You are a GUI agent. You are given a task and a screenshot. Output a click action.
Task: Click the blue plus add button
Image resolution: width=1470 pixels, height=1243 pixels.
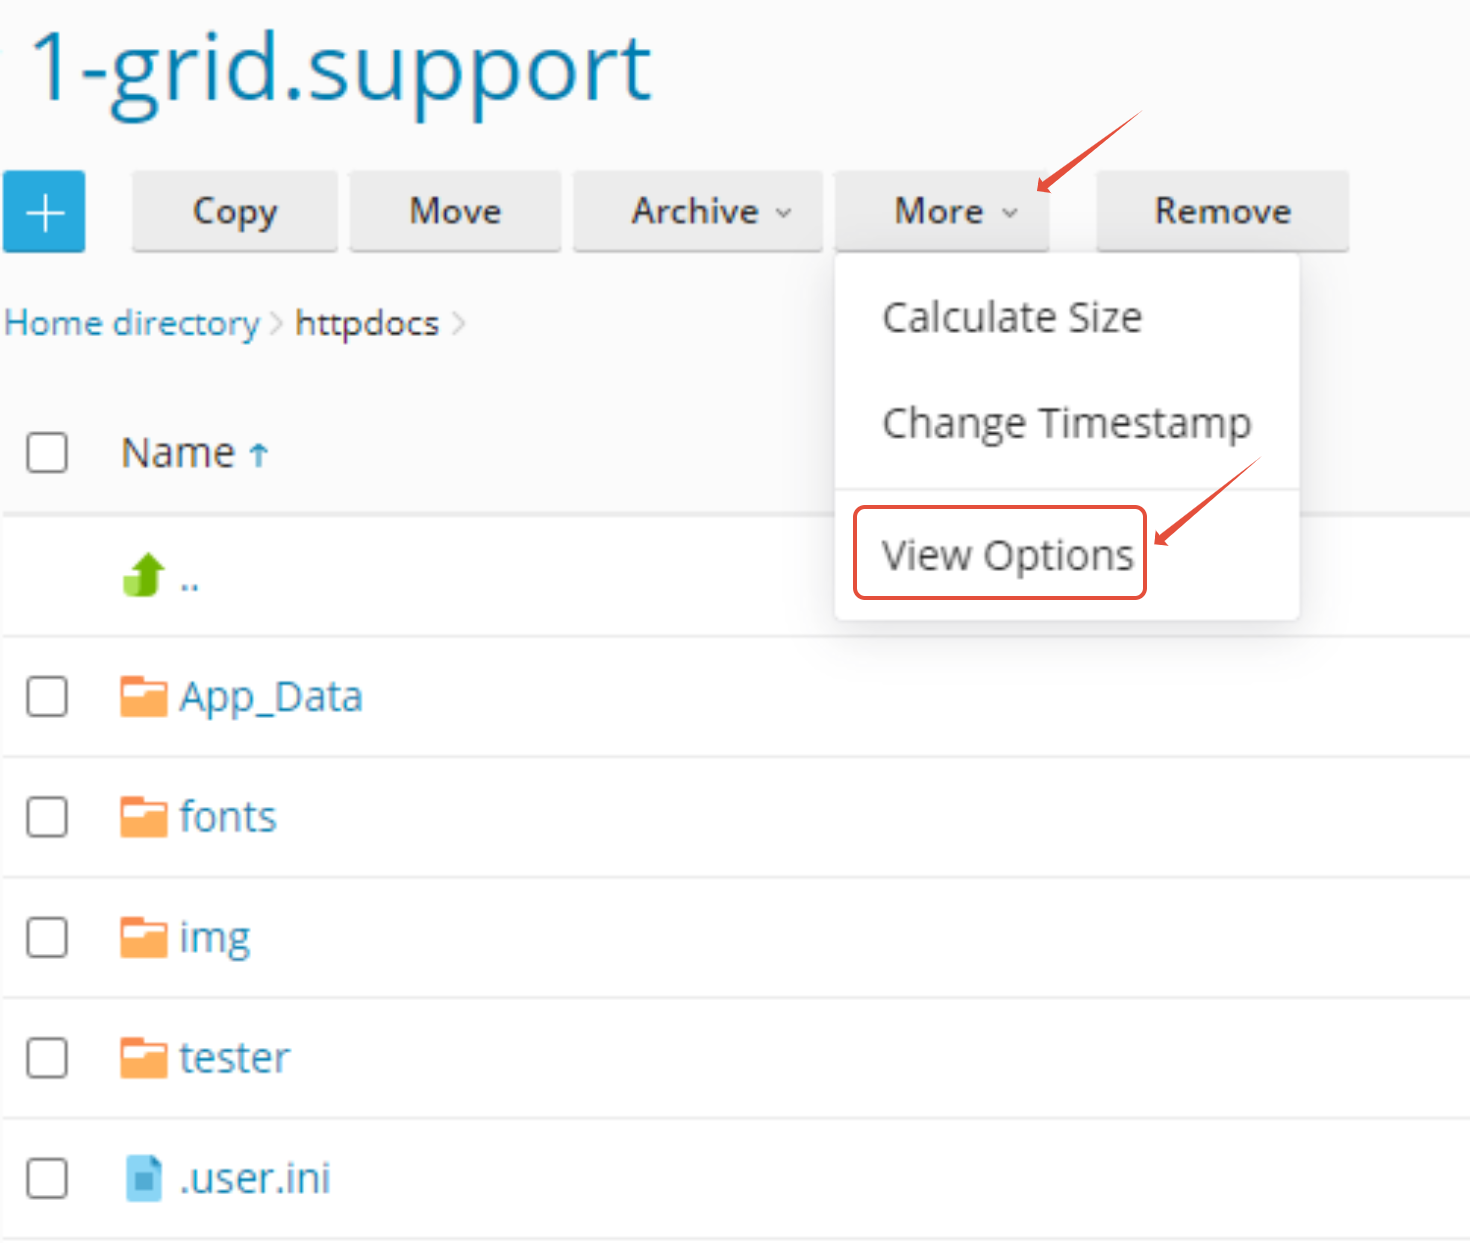click(x=44, y=212)
